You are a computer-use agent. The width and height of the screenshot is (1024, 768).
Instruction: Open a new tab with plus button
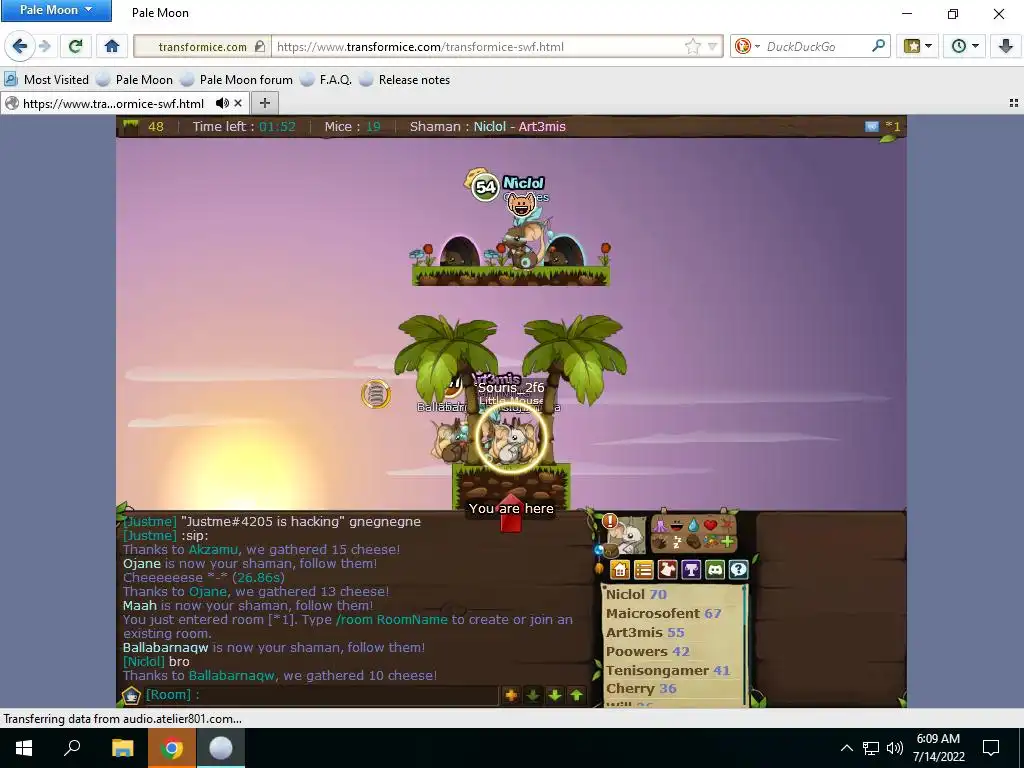(264, 103)
